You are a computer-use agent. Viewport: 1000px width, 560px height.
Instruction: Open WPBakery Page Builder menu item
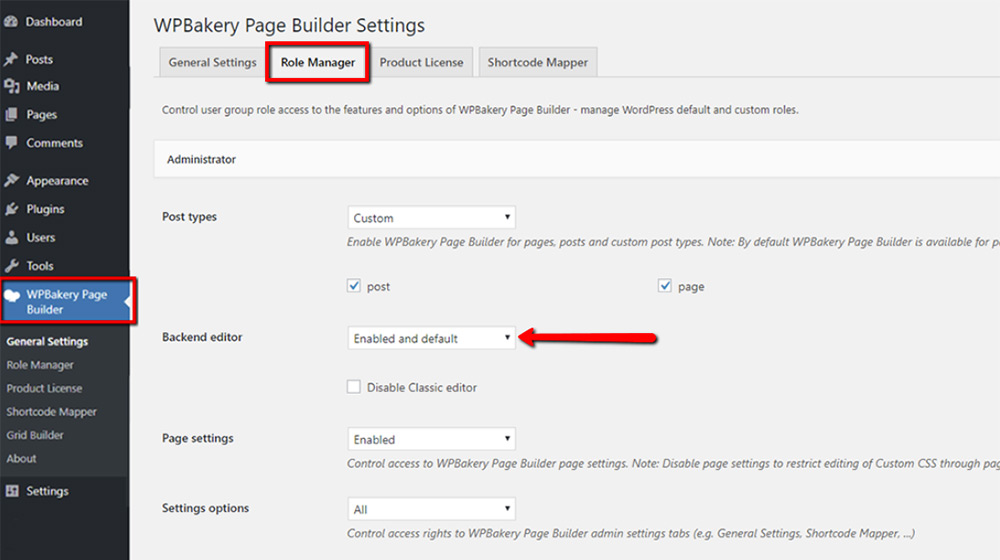pos(66,302)
